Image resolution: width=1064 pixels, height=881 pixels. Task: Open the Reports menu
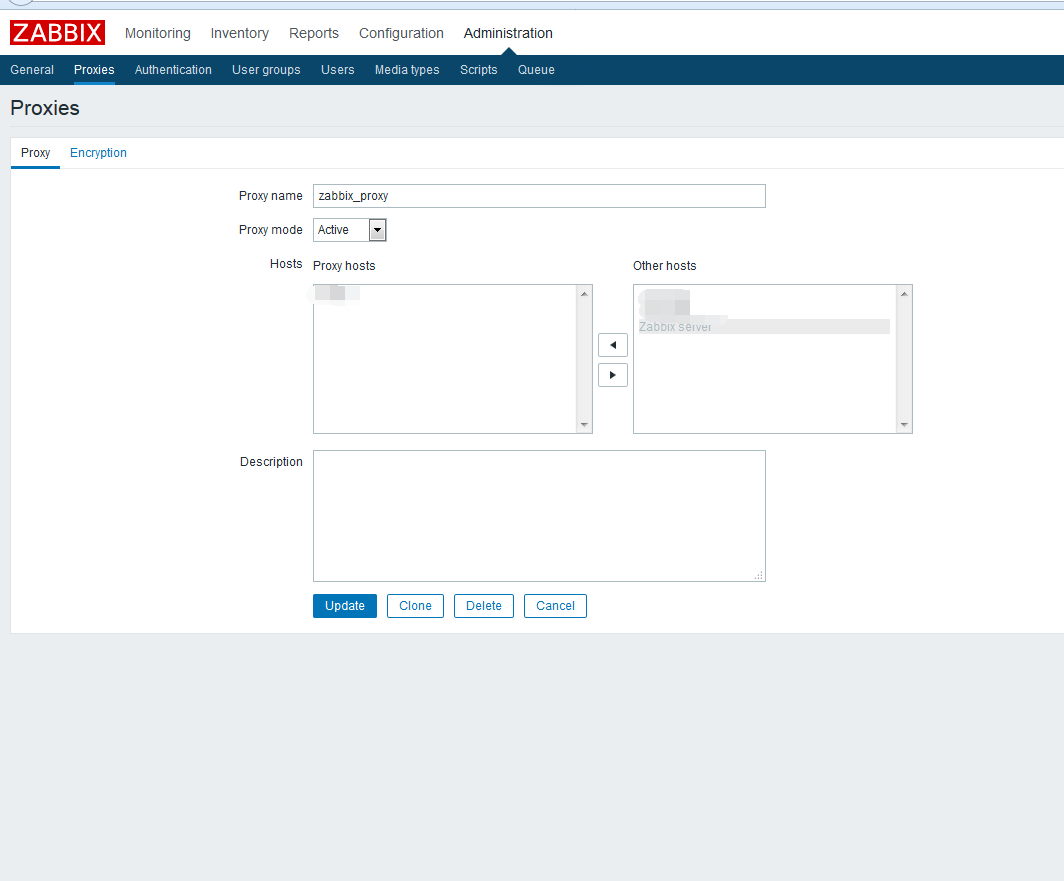[314, 33]
